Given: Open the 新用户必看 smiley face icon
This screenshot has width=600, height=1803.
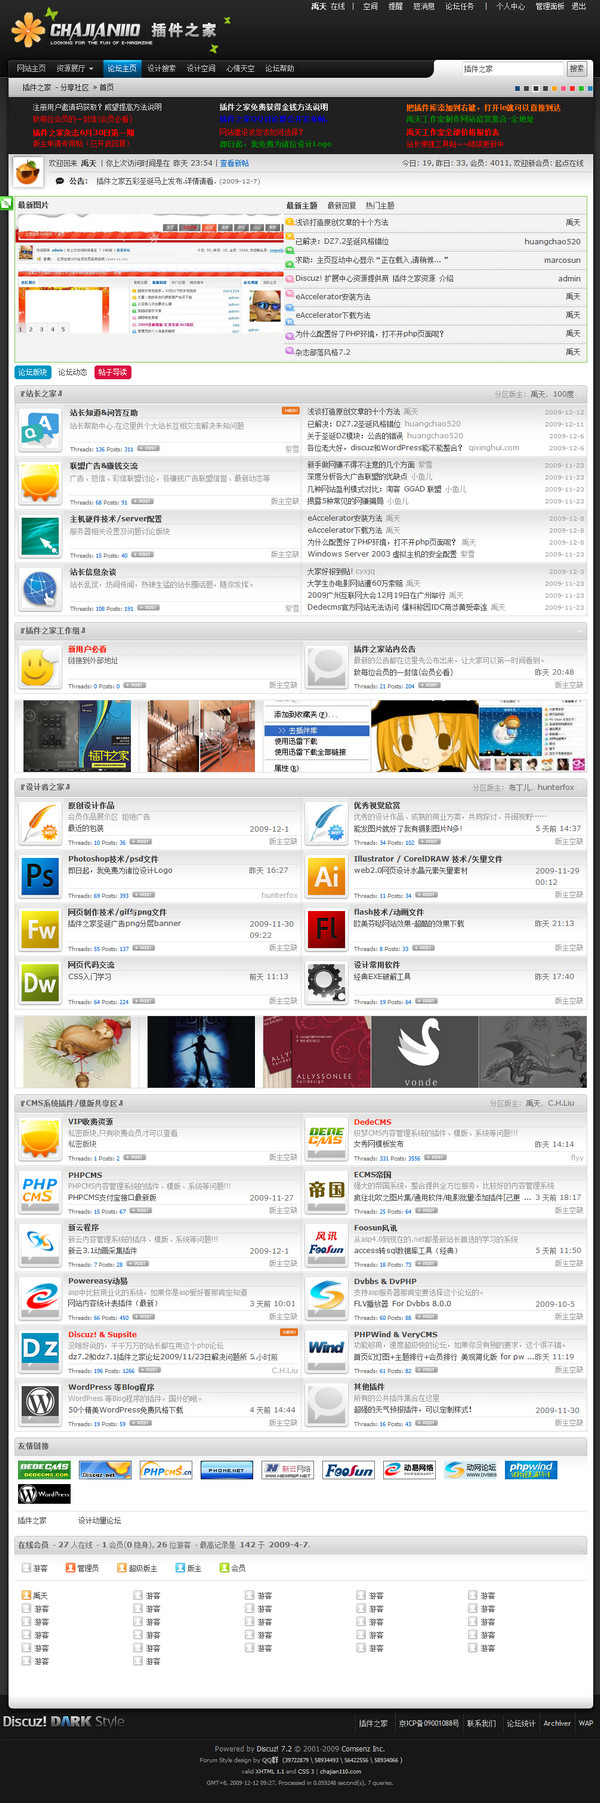Looking at the screenshot, I should tap(40, 667).
